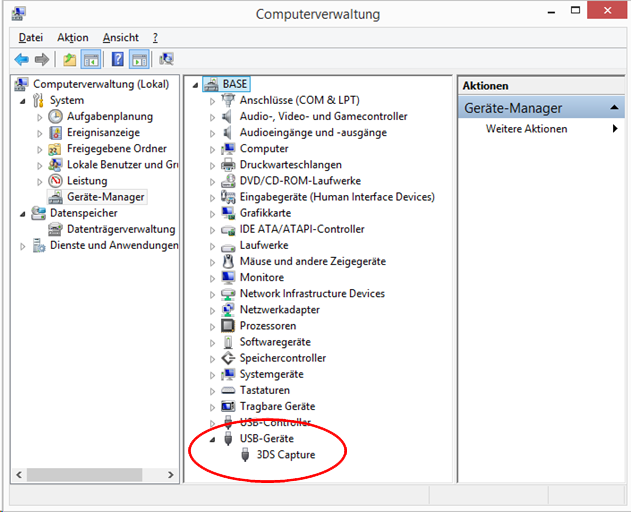
Task: Click the Aufgabenplanung clock icon
Action: [x=56, y=116]
